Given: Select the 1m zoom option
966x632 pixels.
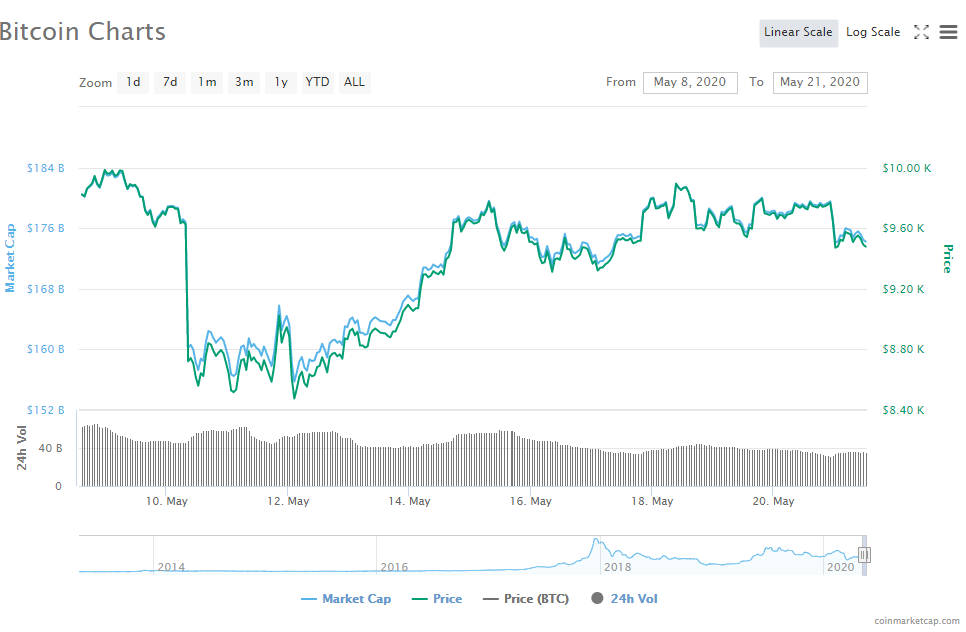Looking at the screenshot, I should click(207, 82).
